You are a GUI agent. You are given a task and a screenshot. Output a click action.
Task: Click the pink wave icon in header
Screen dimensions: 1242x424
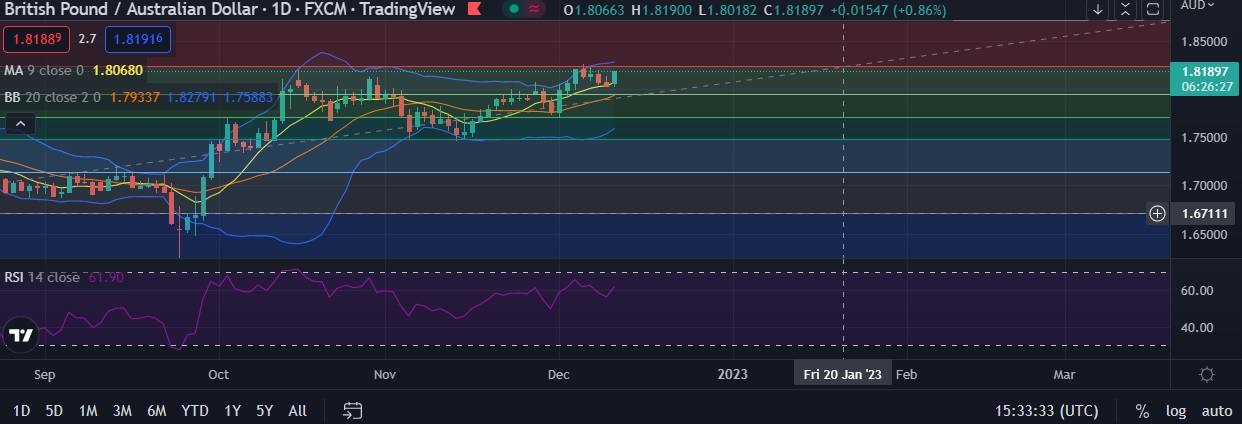[536, 10]
